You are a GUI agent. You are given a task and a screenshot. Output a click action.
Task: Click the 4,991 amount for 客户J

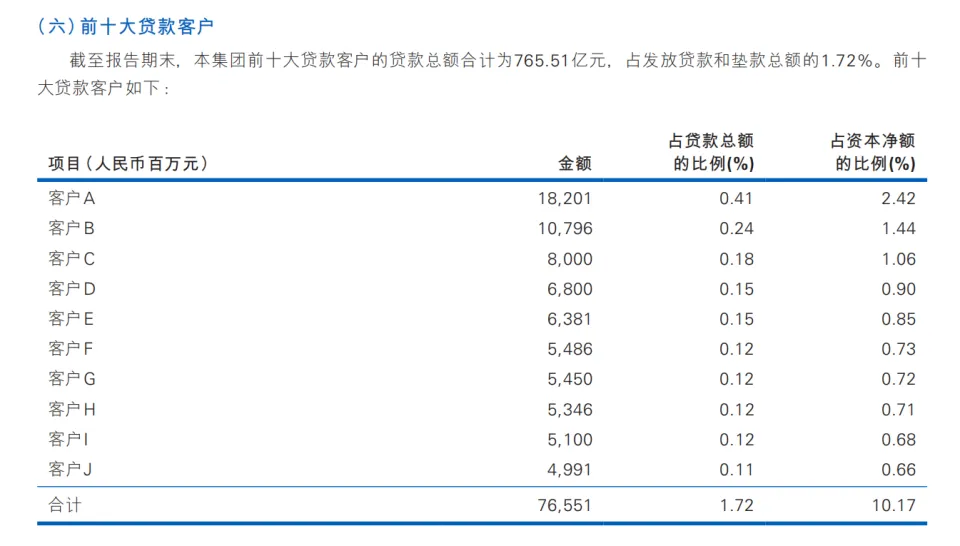pos(569,469)
